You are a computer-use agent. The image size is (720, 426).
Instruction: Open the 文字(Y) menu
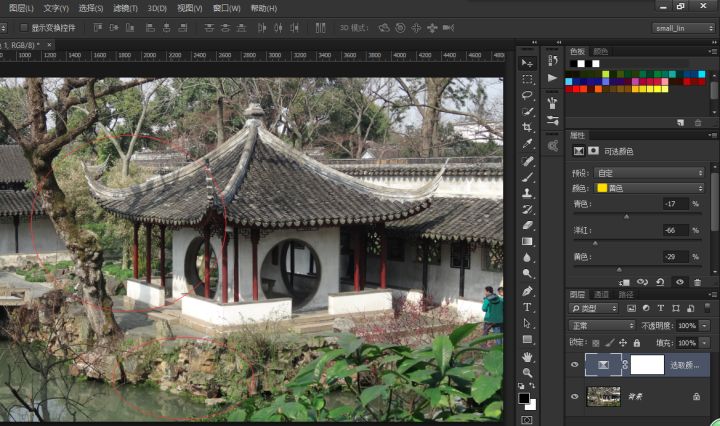click(x=56, y=8)
